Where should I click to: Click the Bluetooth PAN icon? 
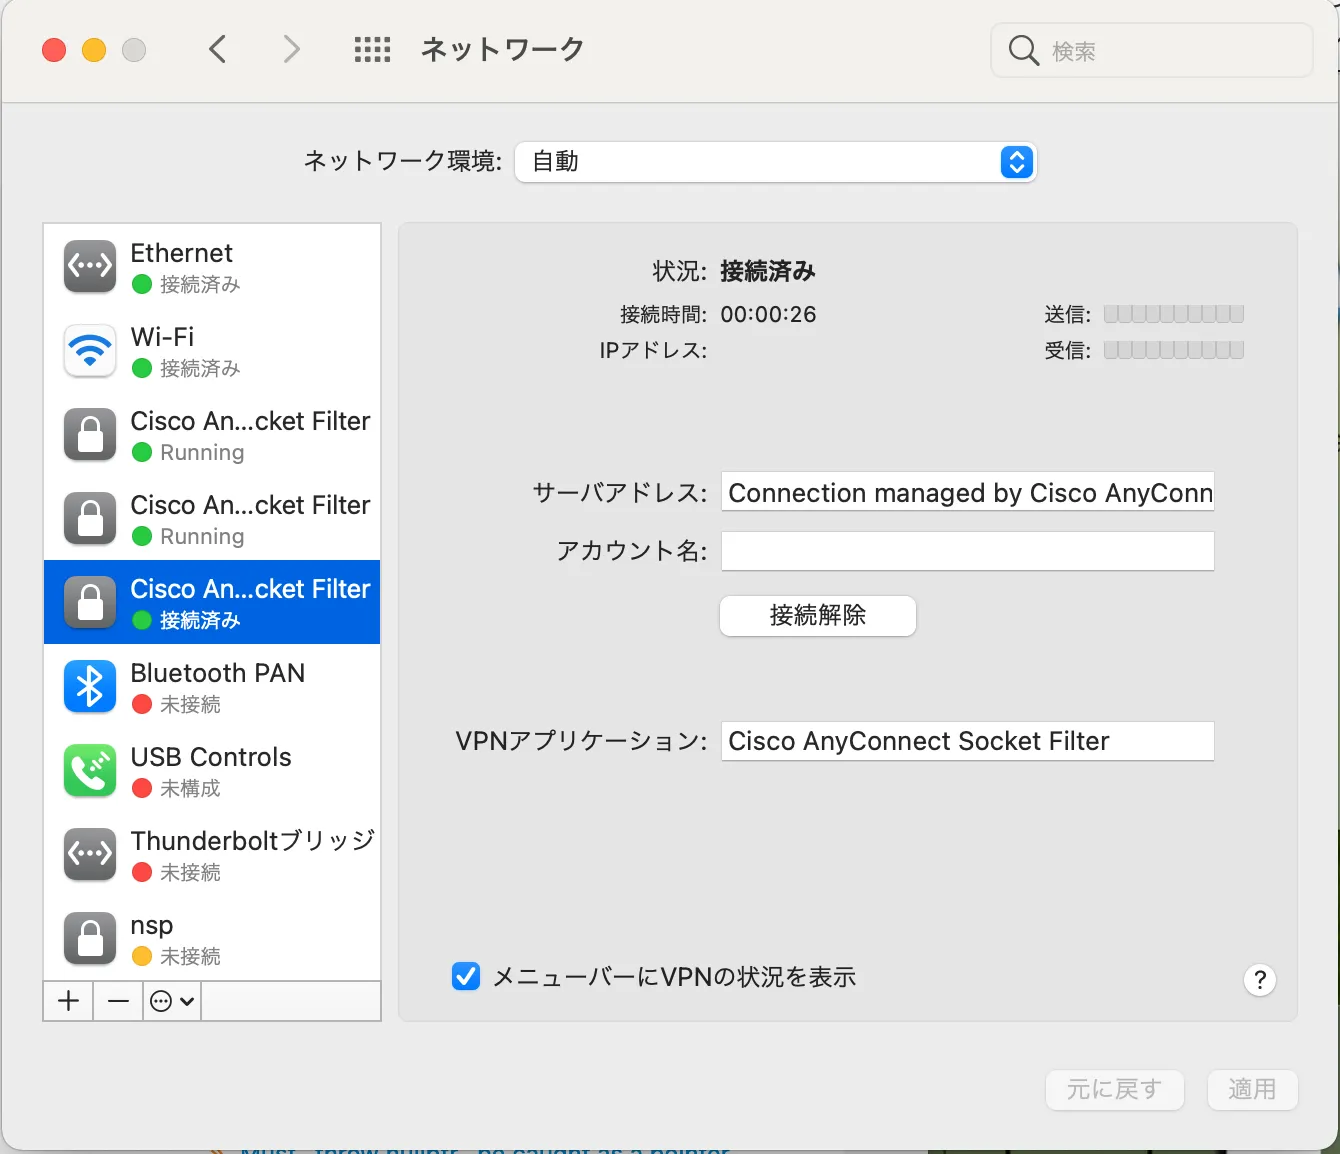[90, 686]
